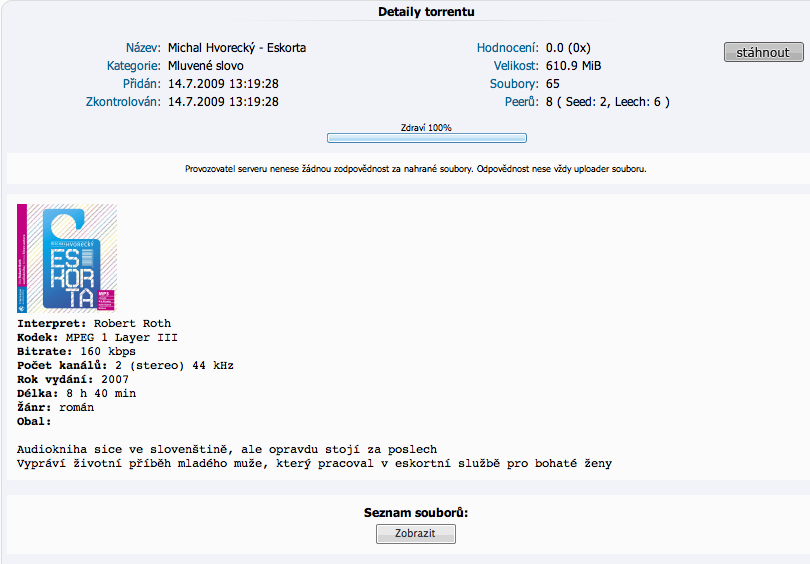Image resolution: width=810 pixels, height=564 pixels.
Task: Click the Interpret: Robert Roth line
Action: click(94, 323)
